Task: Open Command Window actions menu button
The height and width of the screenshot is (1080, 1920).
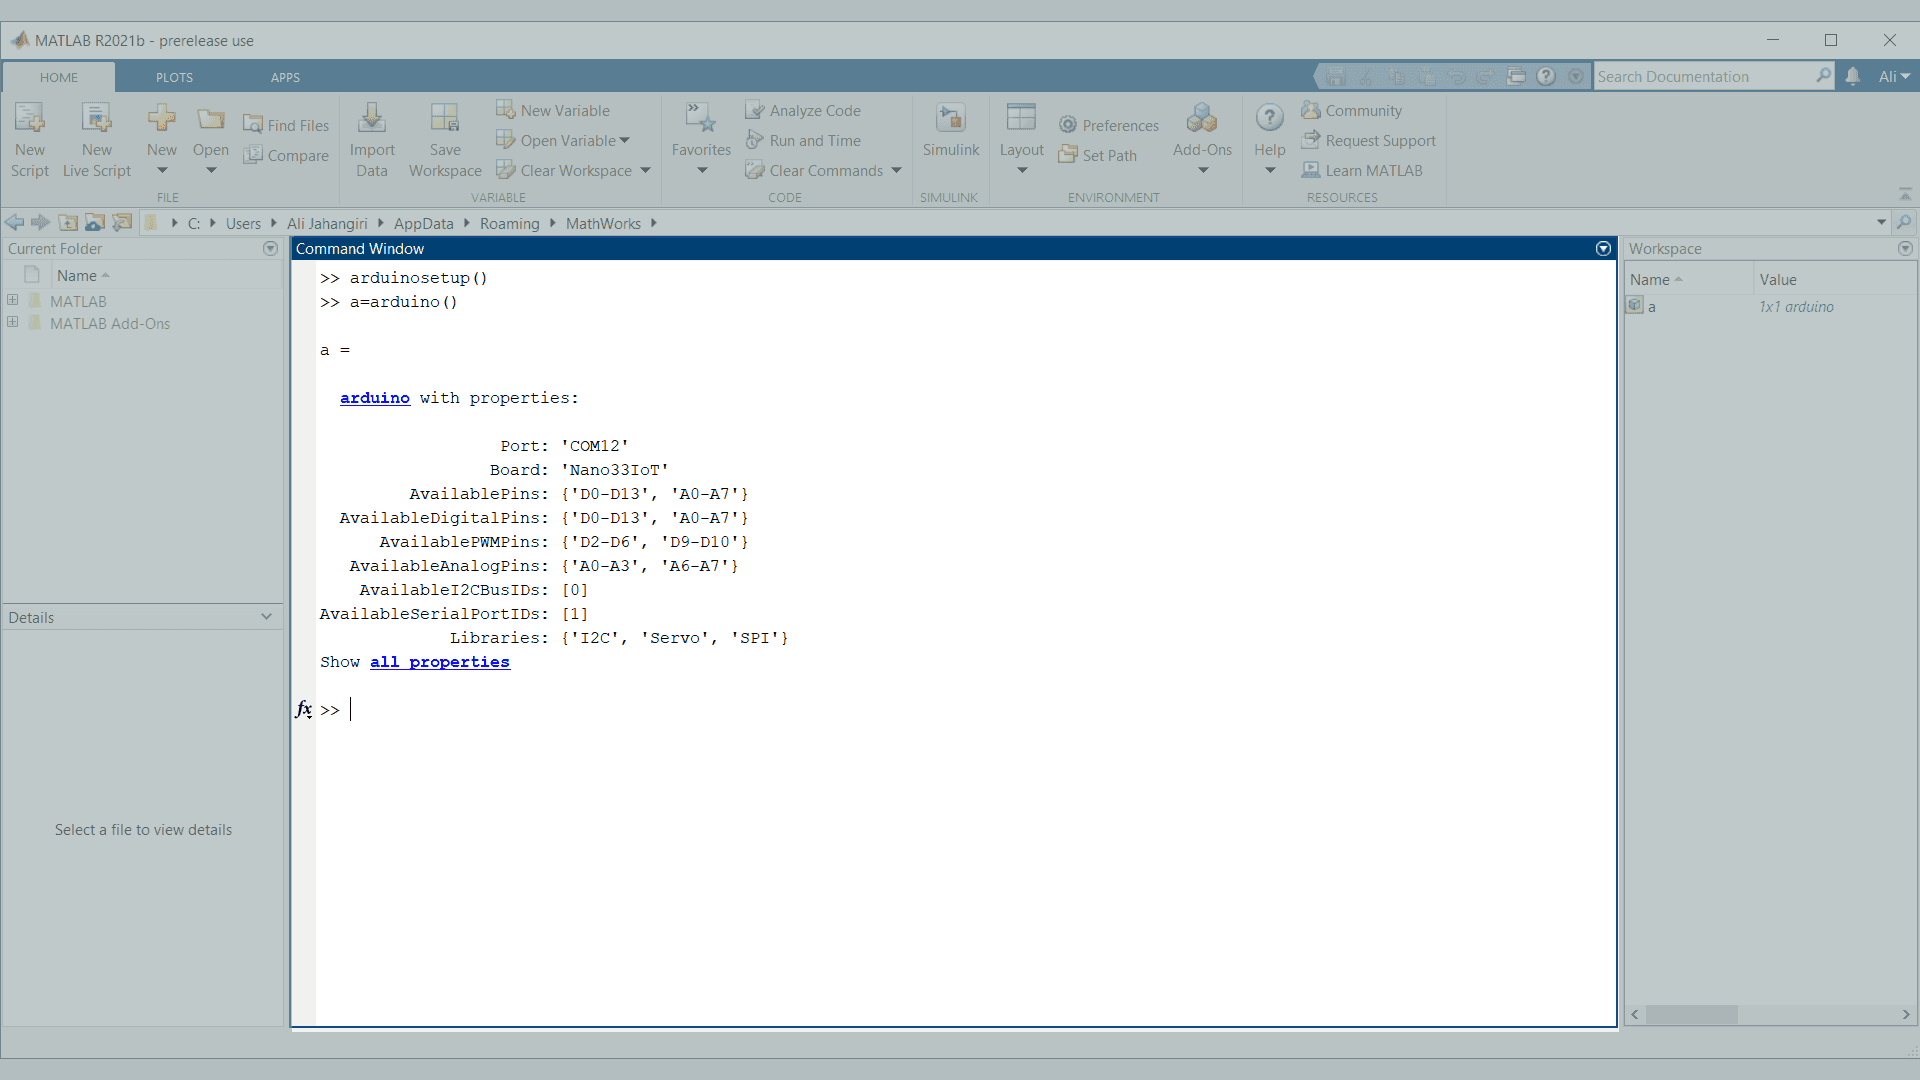Action: tap(1603, 248)
